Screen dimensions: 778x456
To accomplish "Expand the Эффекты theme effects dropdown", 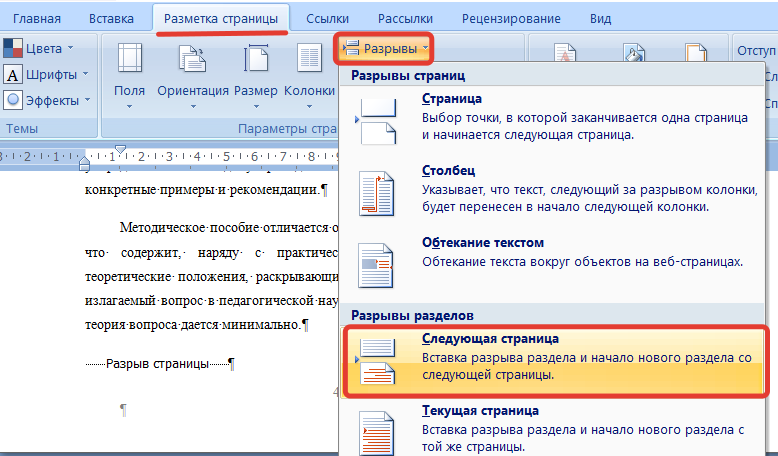I will pyautogui.click(x=48, y=100).
